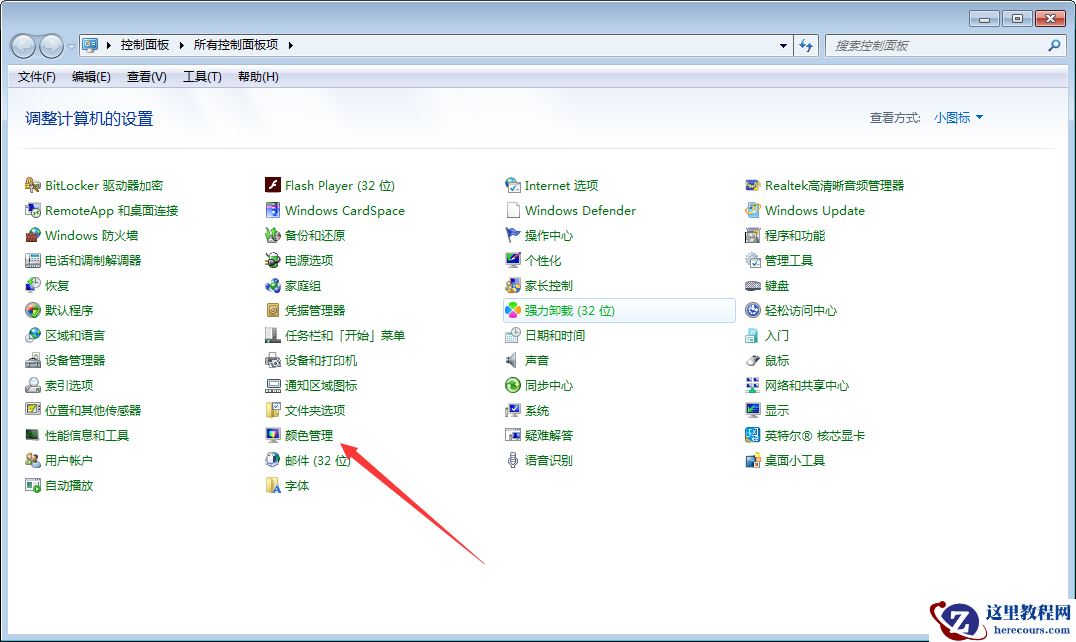This screenshot has height=642, width=1076.
Task: Click the Forward navigation button
Action: [51, 46]
